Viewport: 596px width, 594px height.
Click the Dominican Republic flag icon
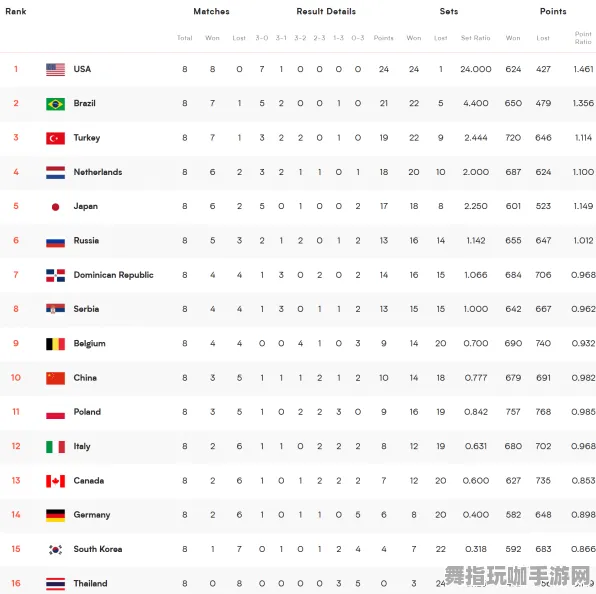(55, 276)
